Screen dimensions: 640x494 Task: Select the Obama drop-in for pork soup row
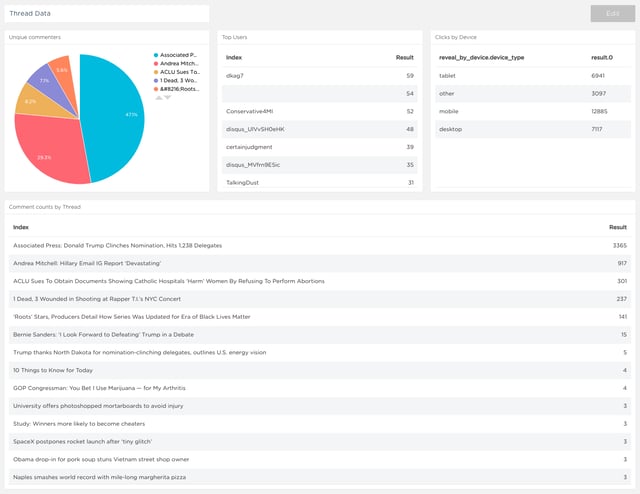tap(320, 459)
